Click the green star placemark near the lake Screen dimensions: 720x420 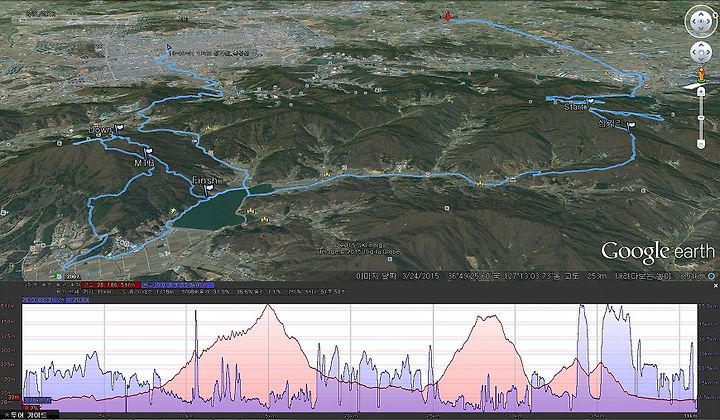point(173,211)
